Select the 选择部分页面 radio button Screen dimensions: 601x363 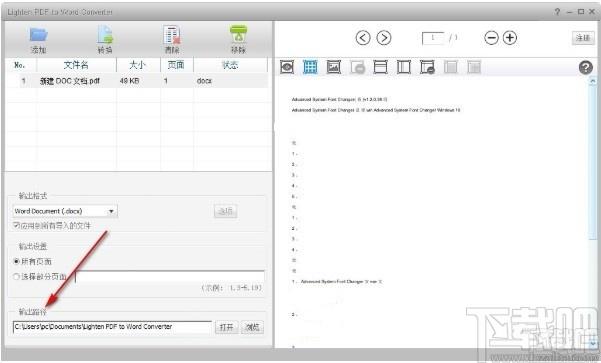point(16,276)
